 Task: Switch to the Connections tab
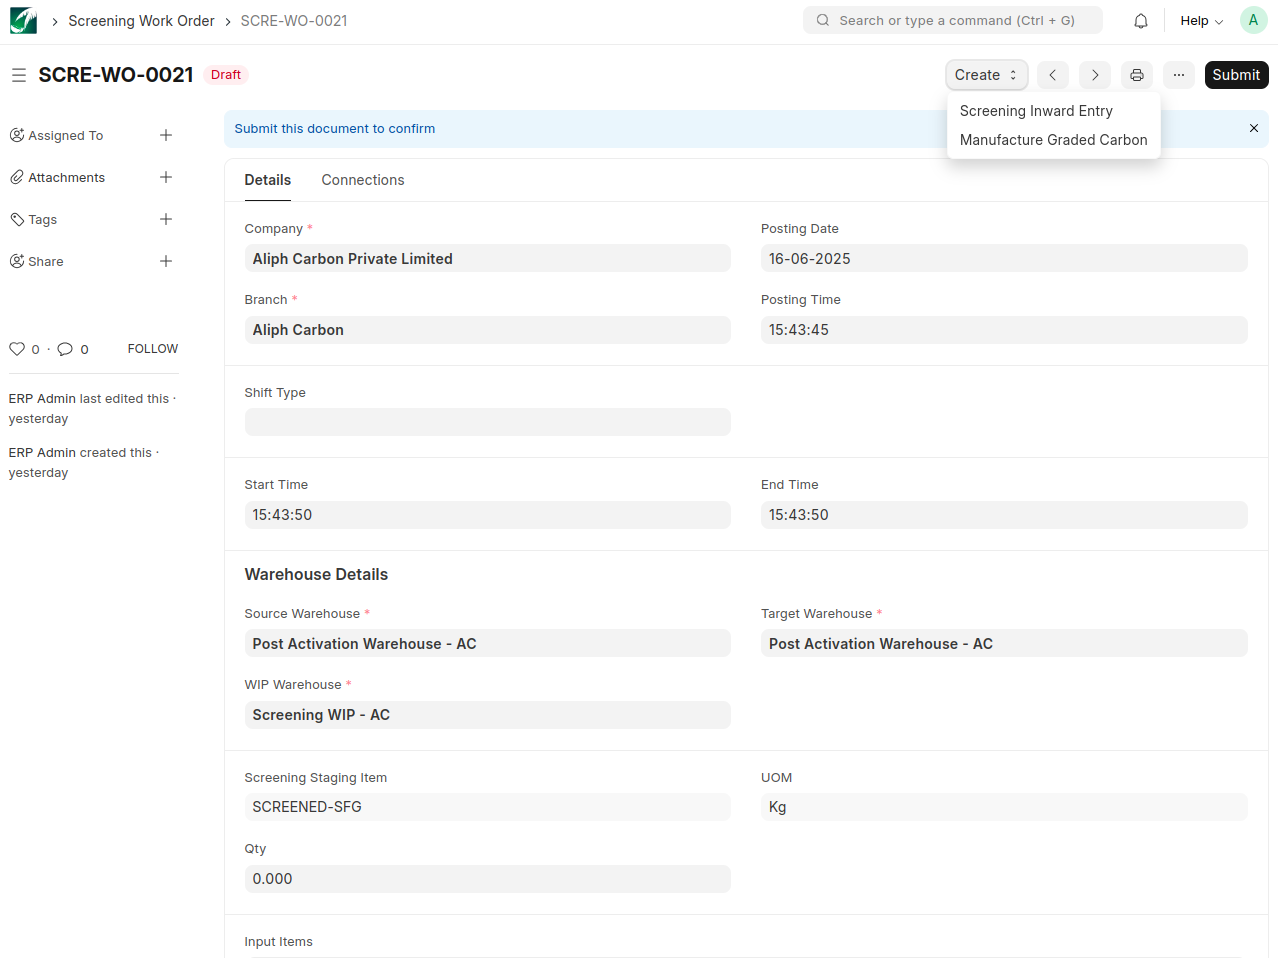point(363,180)
